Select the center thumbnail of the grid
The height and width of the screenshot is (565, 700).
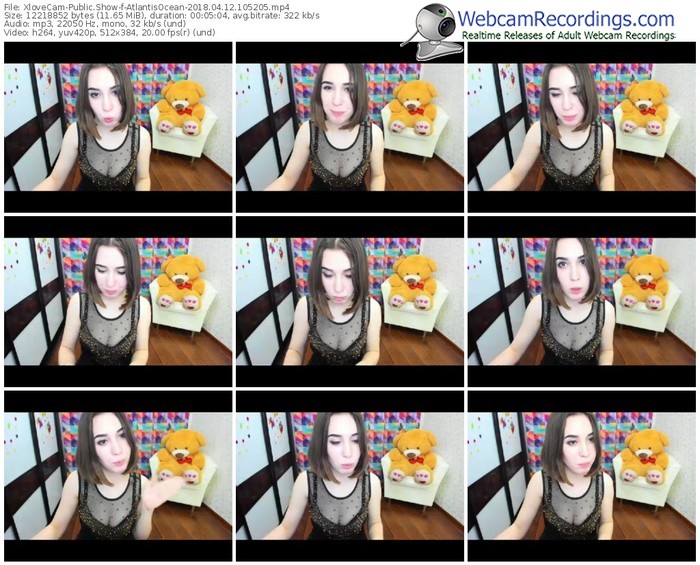click(349, 301)
